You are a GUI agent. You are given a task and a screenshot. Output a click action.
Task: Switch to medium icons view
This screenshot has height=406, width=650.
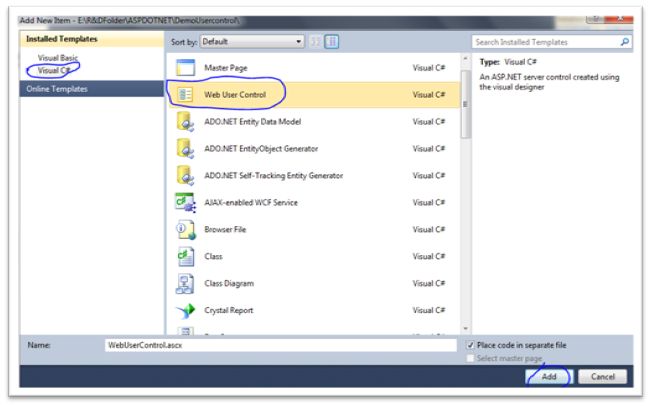coord(332,41)
